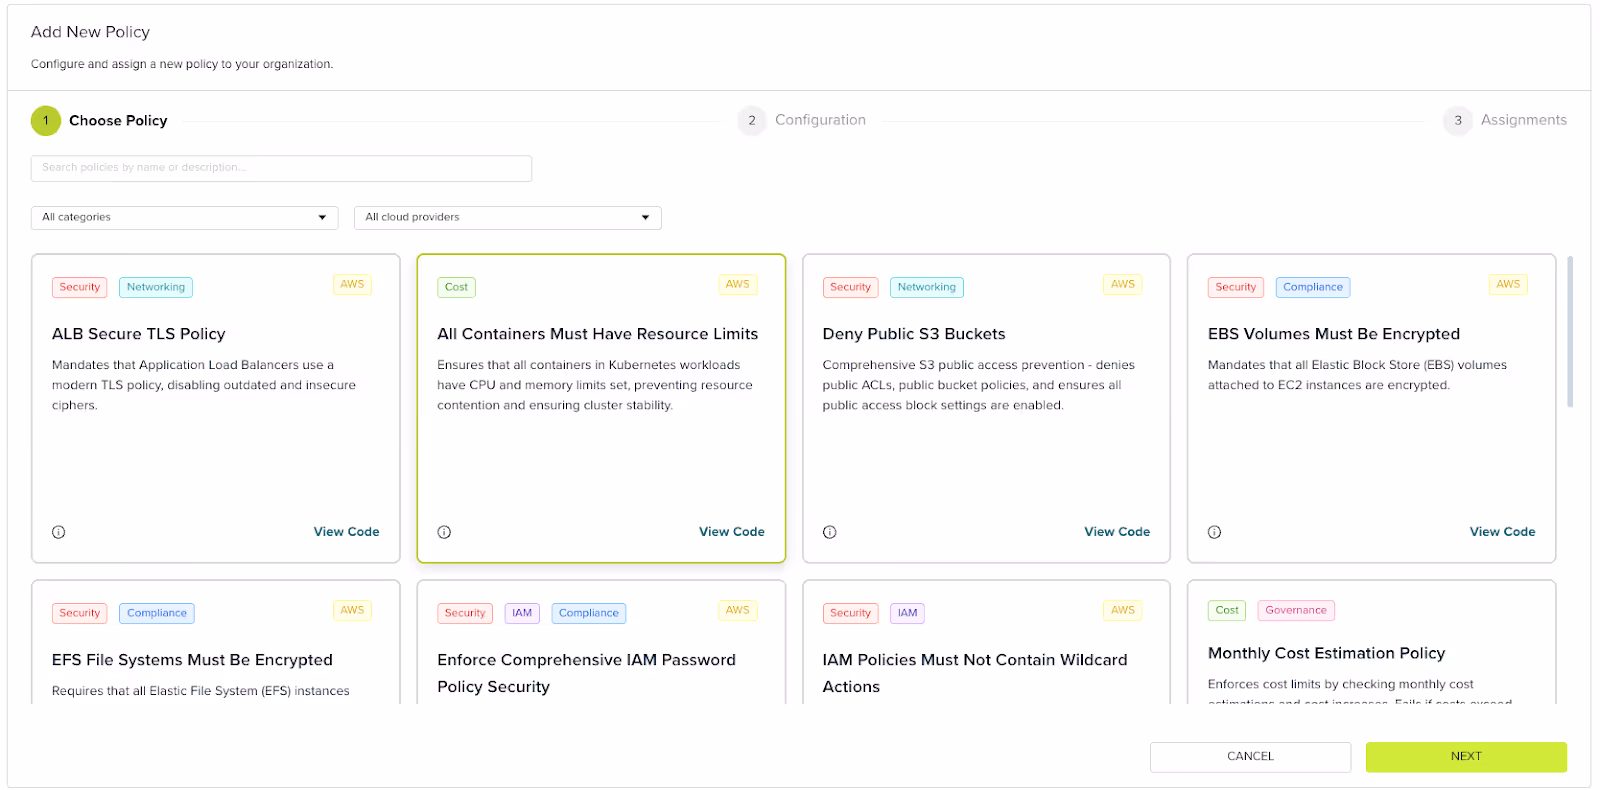This screenshot has width=1600, height=790.
Task: Go to step 3 Assignments
Action: pos(1505,120)
